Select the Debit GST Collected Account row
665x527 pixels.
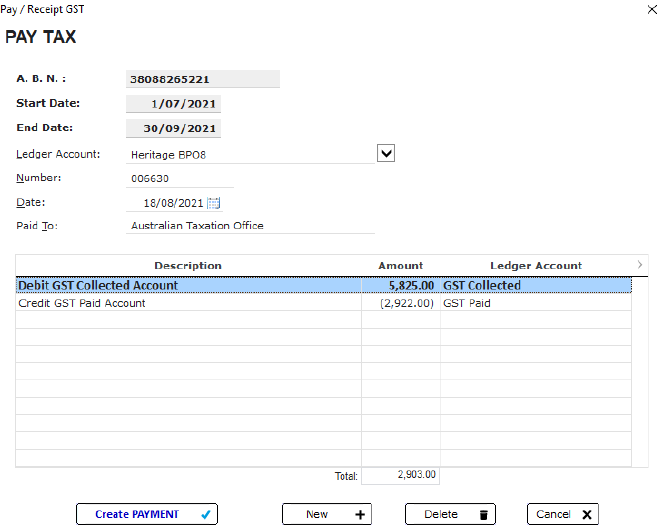click(324, 285)
